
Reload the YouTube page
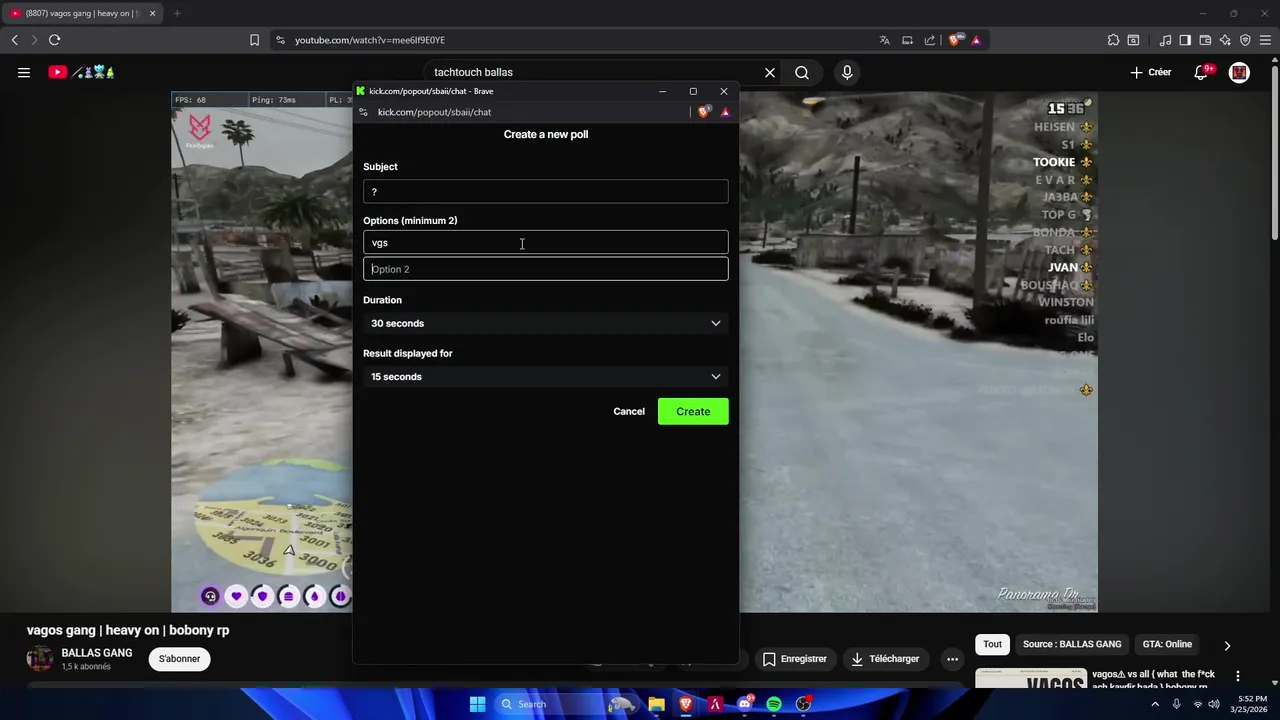pos(54,40)
